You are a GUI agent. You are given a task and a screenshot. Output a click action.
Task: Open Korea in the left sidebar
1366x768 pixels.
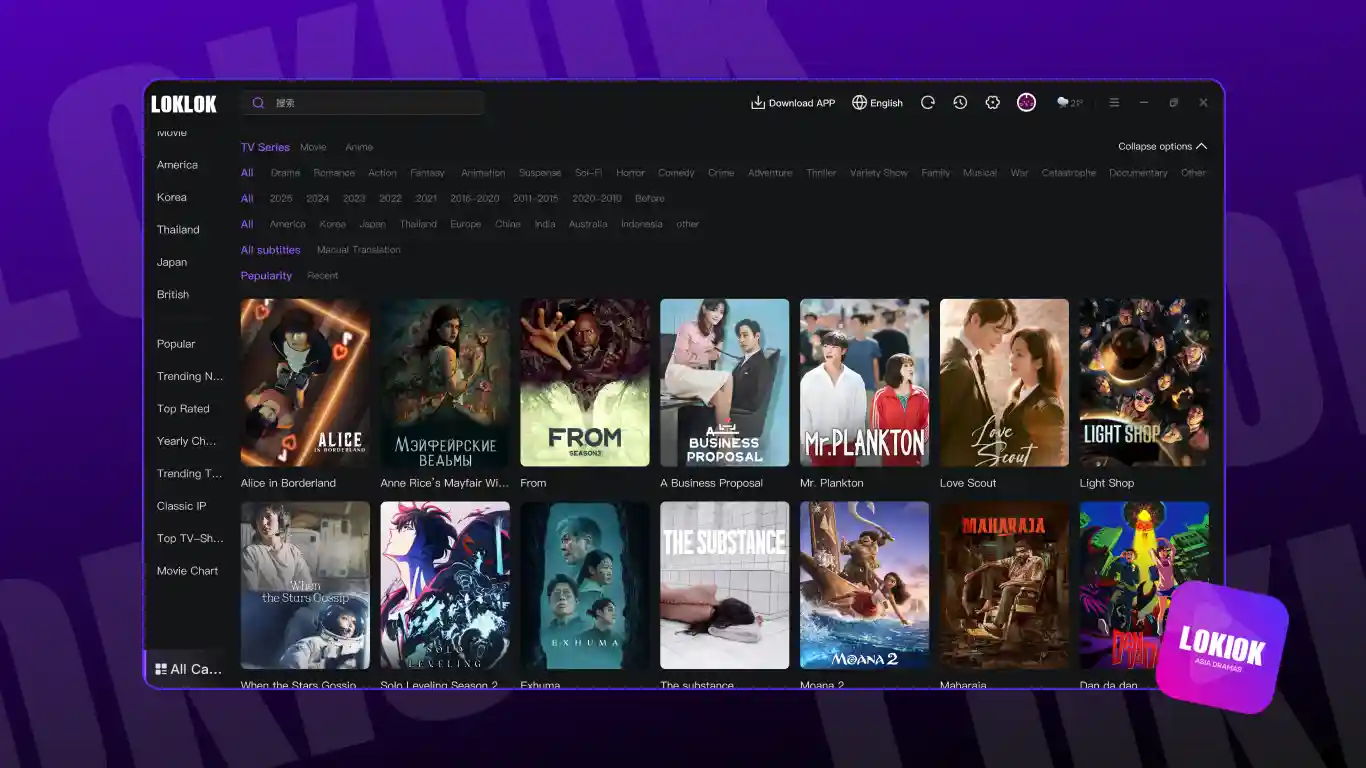[x=172, y=198]
